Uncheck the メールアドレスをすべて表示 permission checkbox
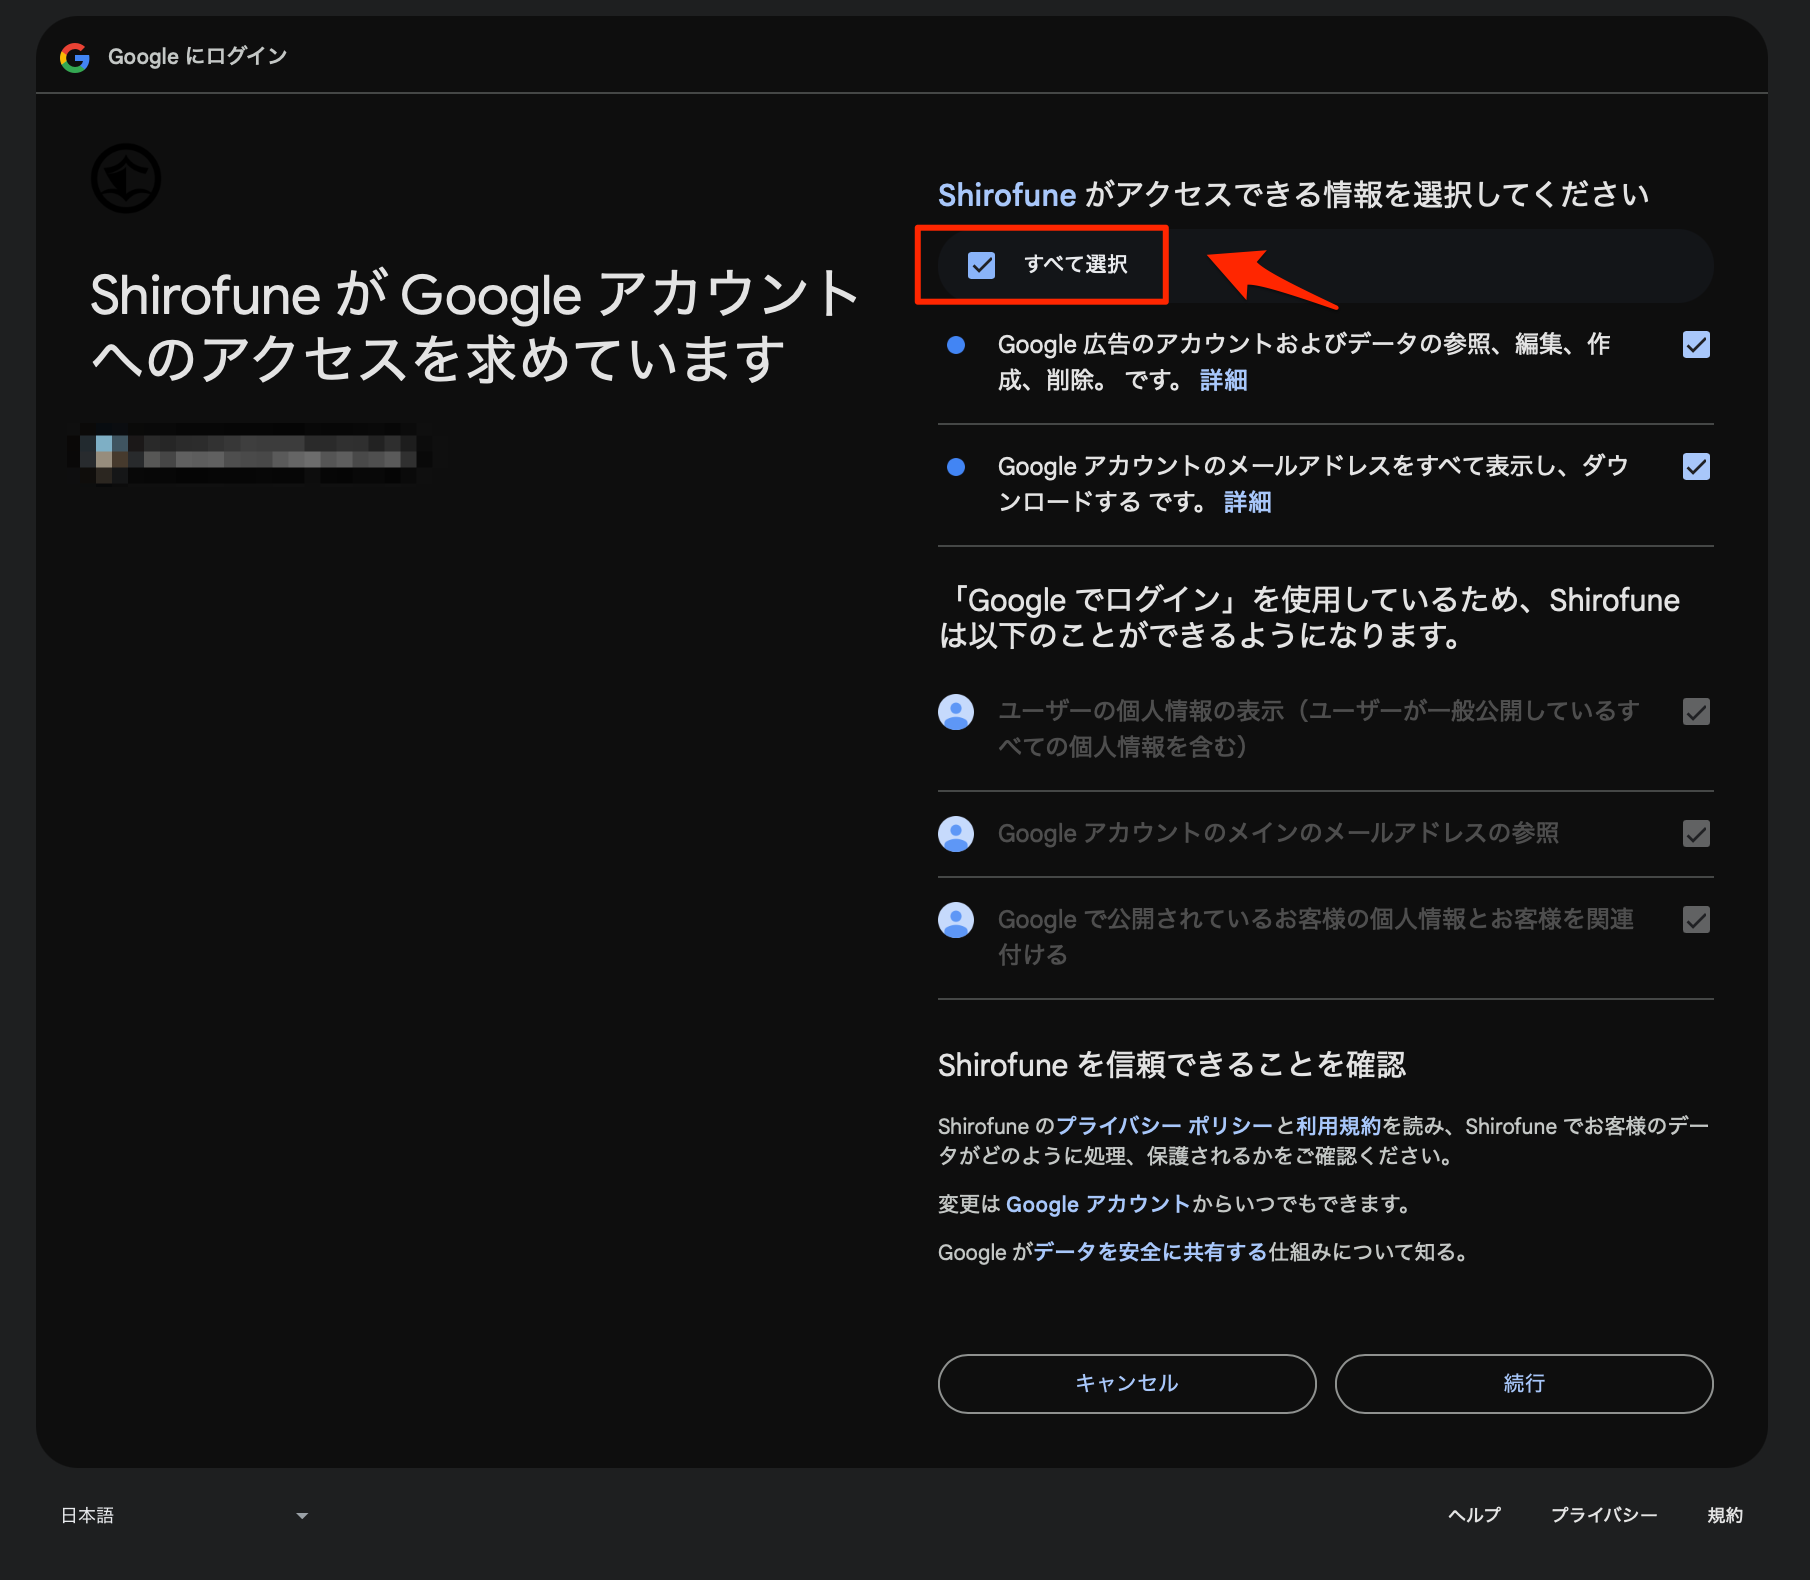Viewport: 1810px width, 1580px height. coord(1696,467)
